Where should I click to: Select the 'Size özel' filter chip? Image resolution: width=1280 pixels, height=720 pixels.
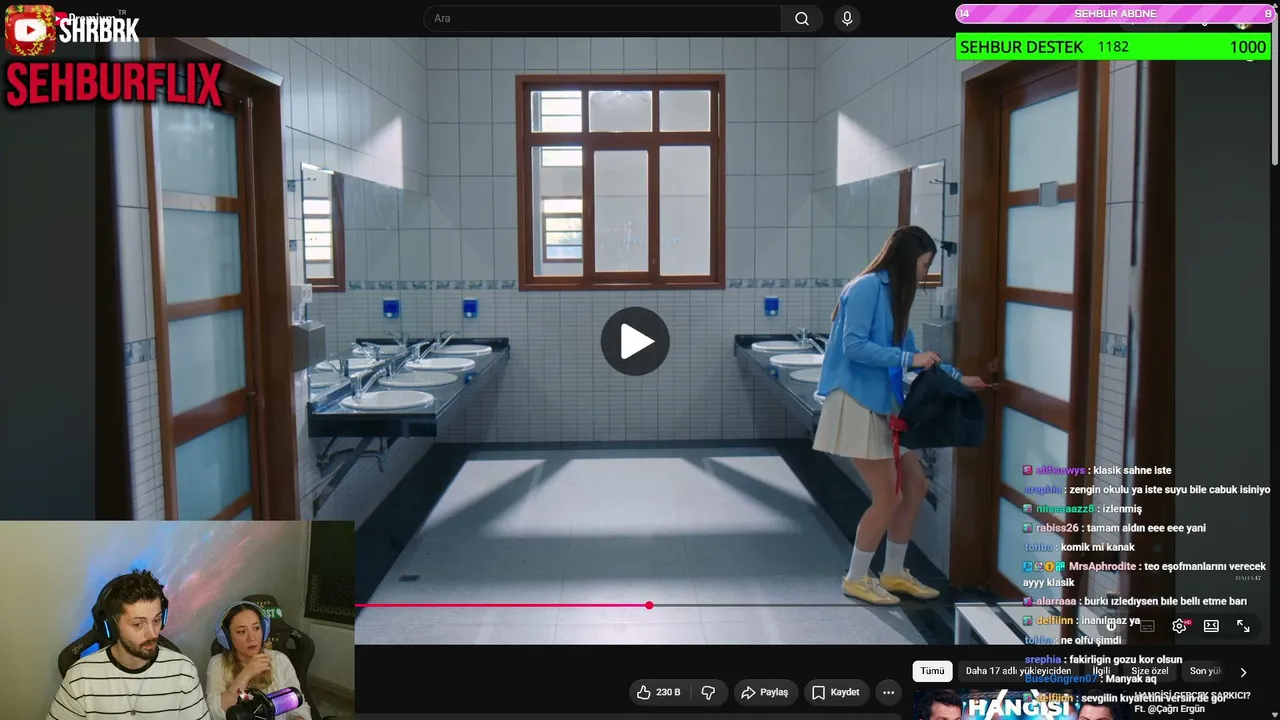[x=1149, y=671]
